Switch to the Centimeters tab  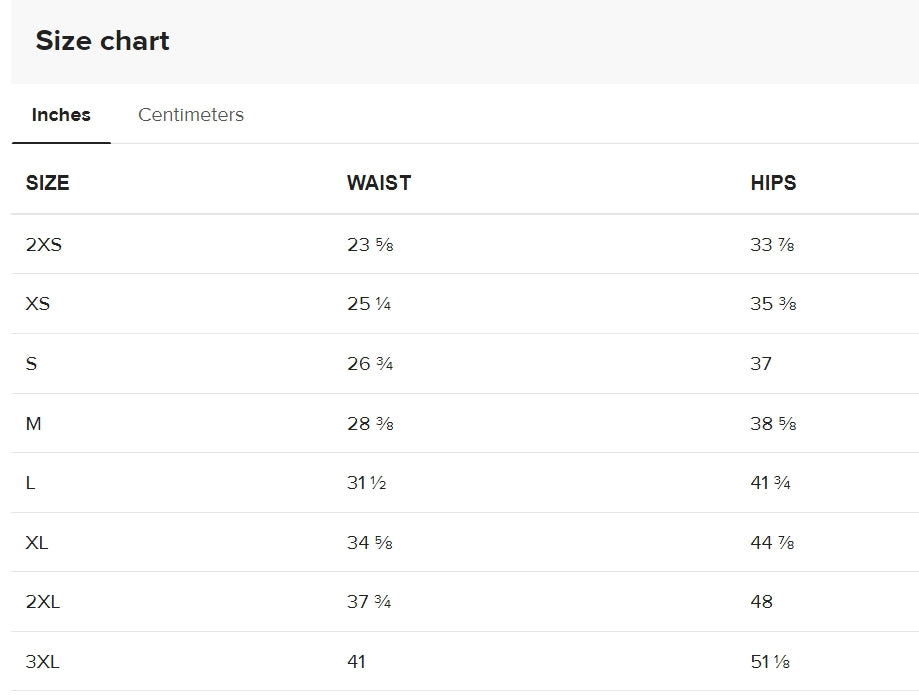190,115
